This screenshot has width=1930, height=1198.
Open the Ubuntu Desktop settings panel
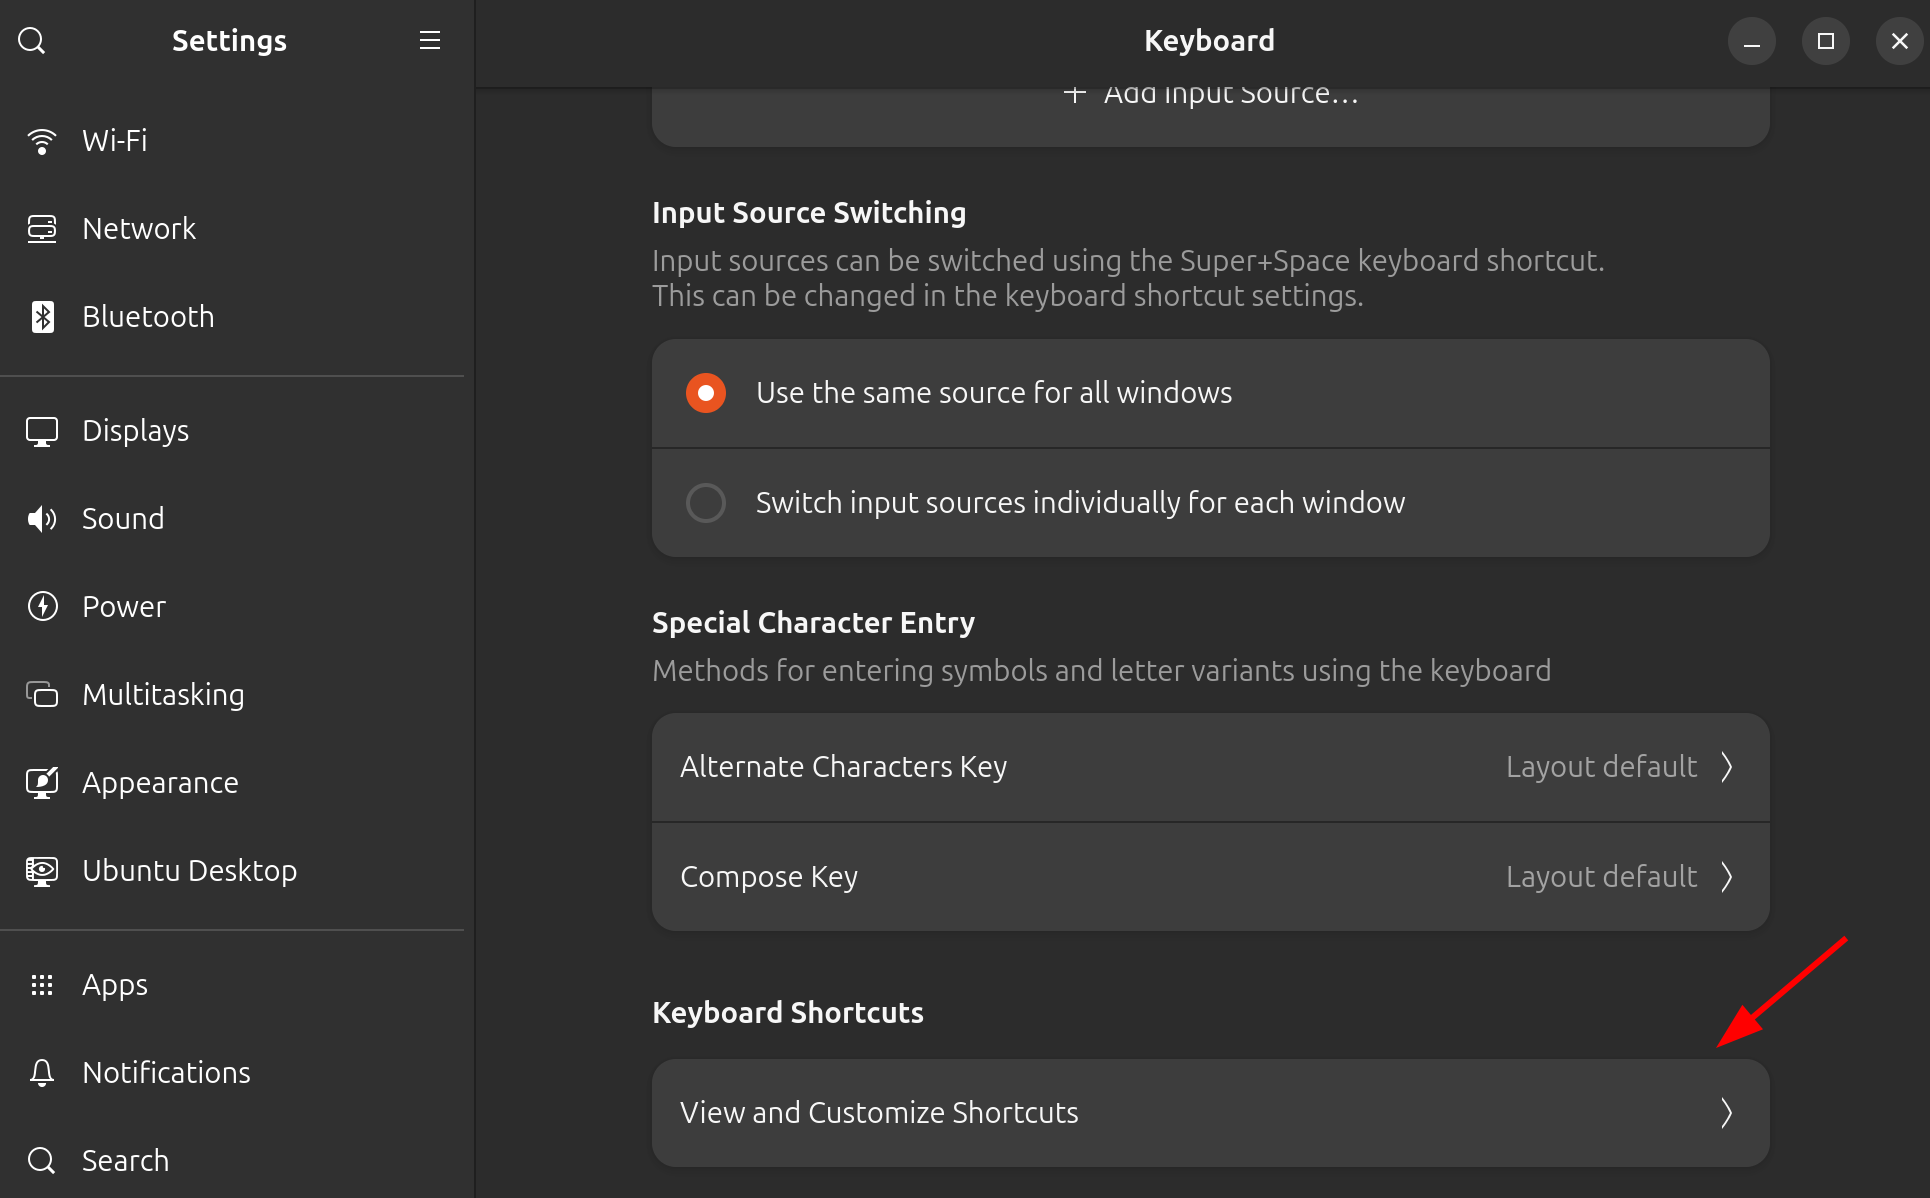pos(189,871)
